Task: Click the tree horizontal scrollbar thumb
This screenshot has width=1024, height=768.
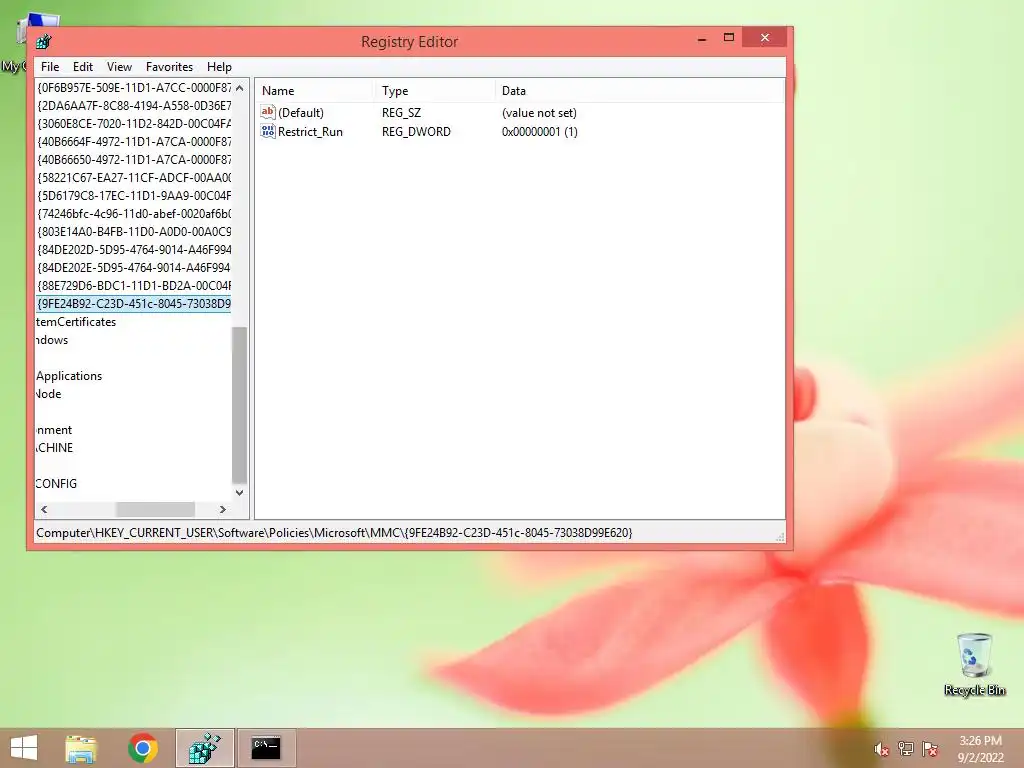Action: point(155,509)
